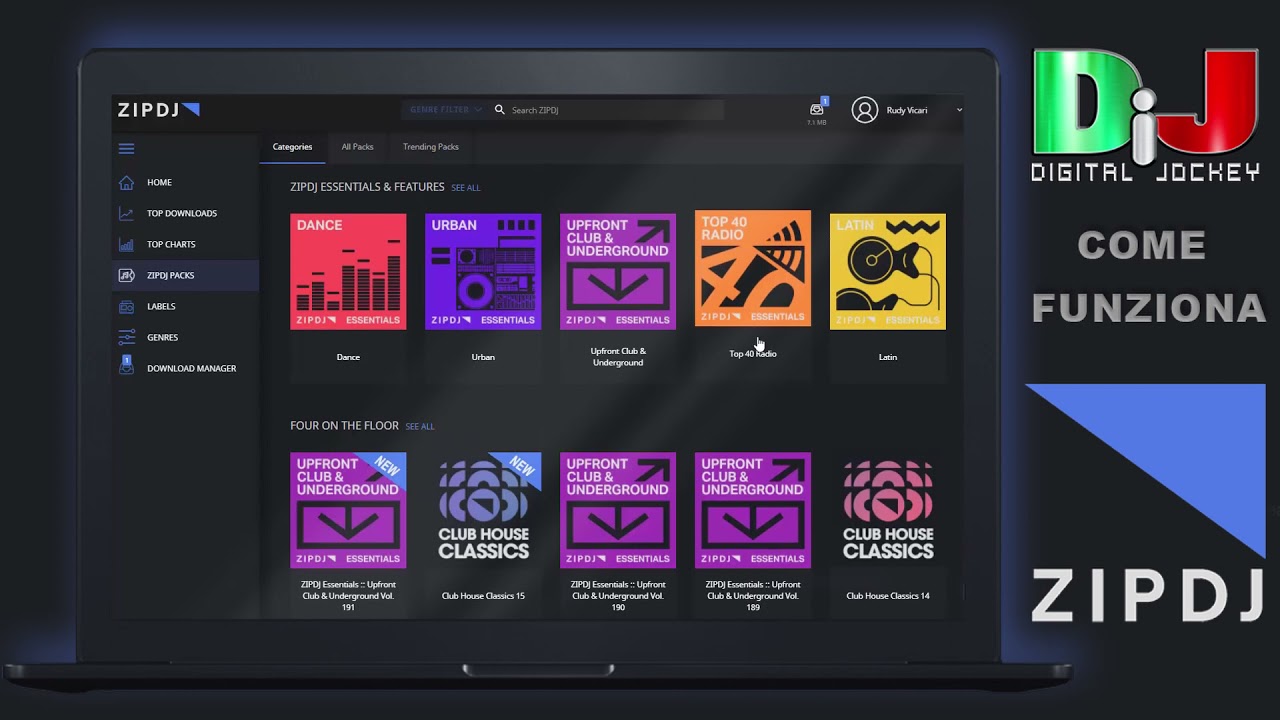The width and height of the screenshot is (1280, 720).
Task: Click the Download Manager tray icon
Action: (126, 366)
